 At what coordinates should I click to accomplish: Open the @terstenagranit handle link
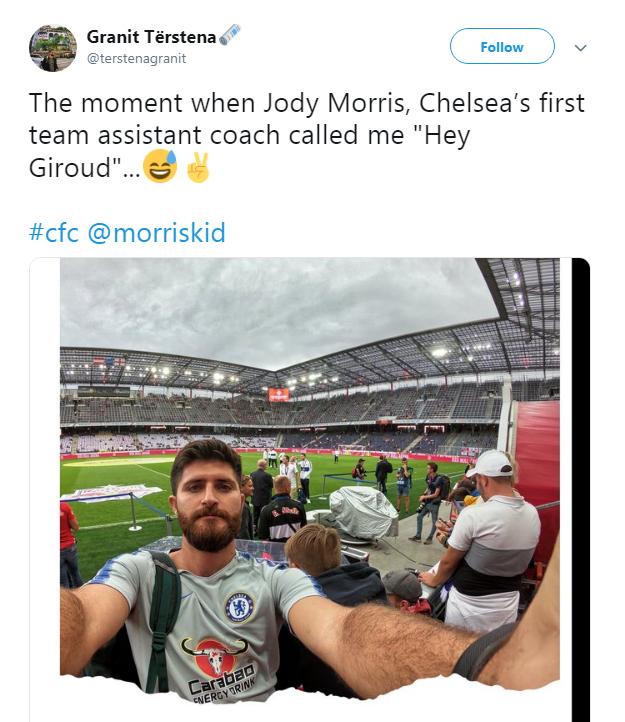tap(136, 58)
